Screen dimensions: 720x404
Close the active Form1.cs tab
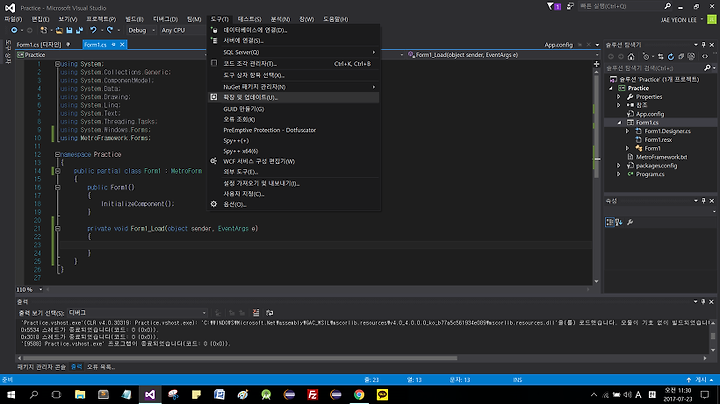122,45
